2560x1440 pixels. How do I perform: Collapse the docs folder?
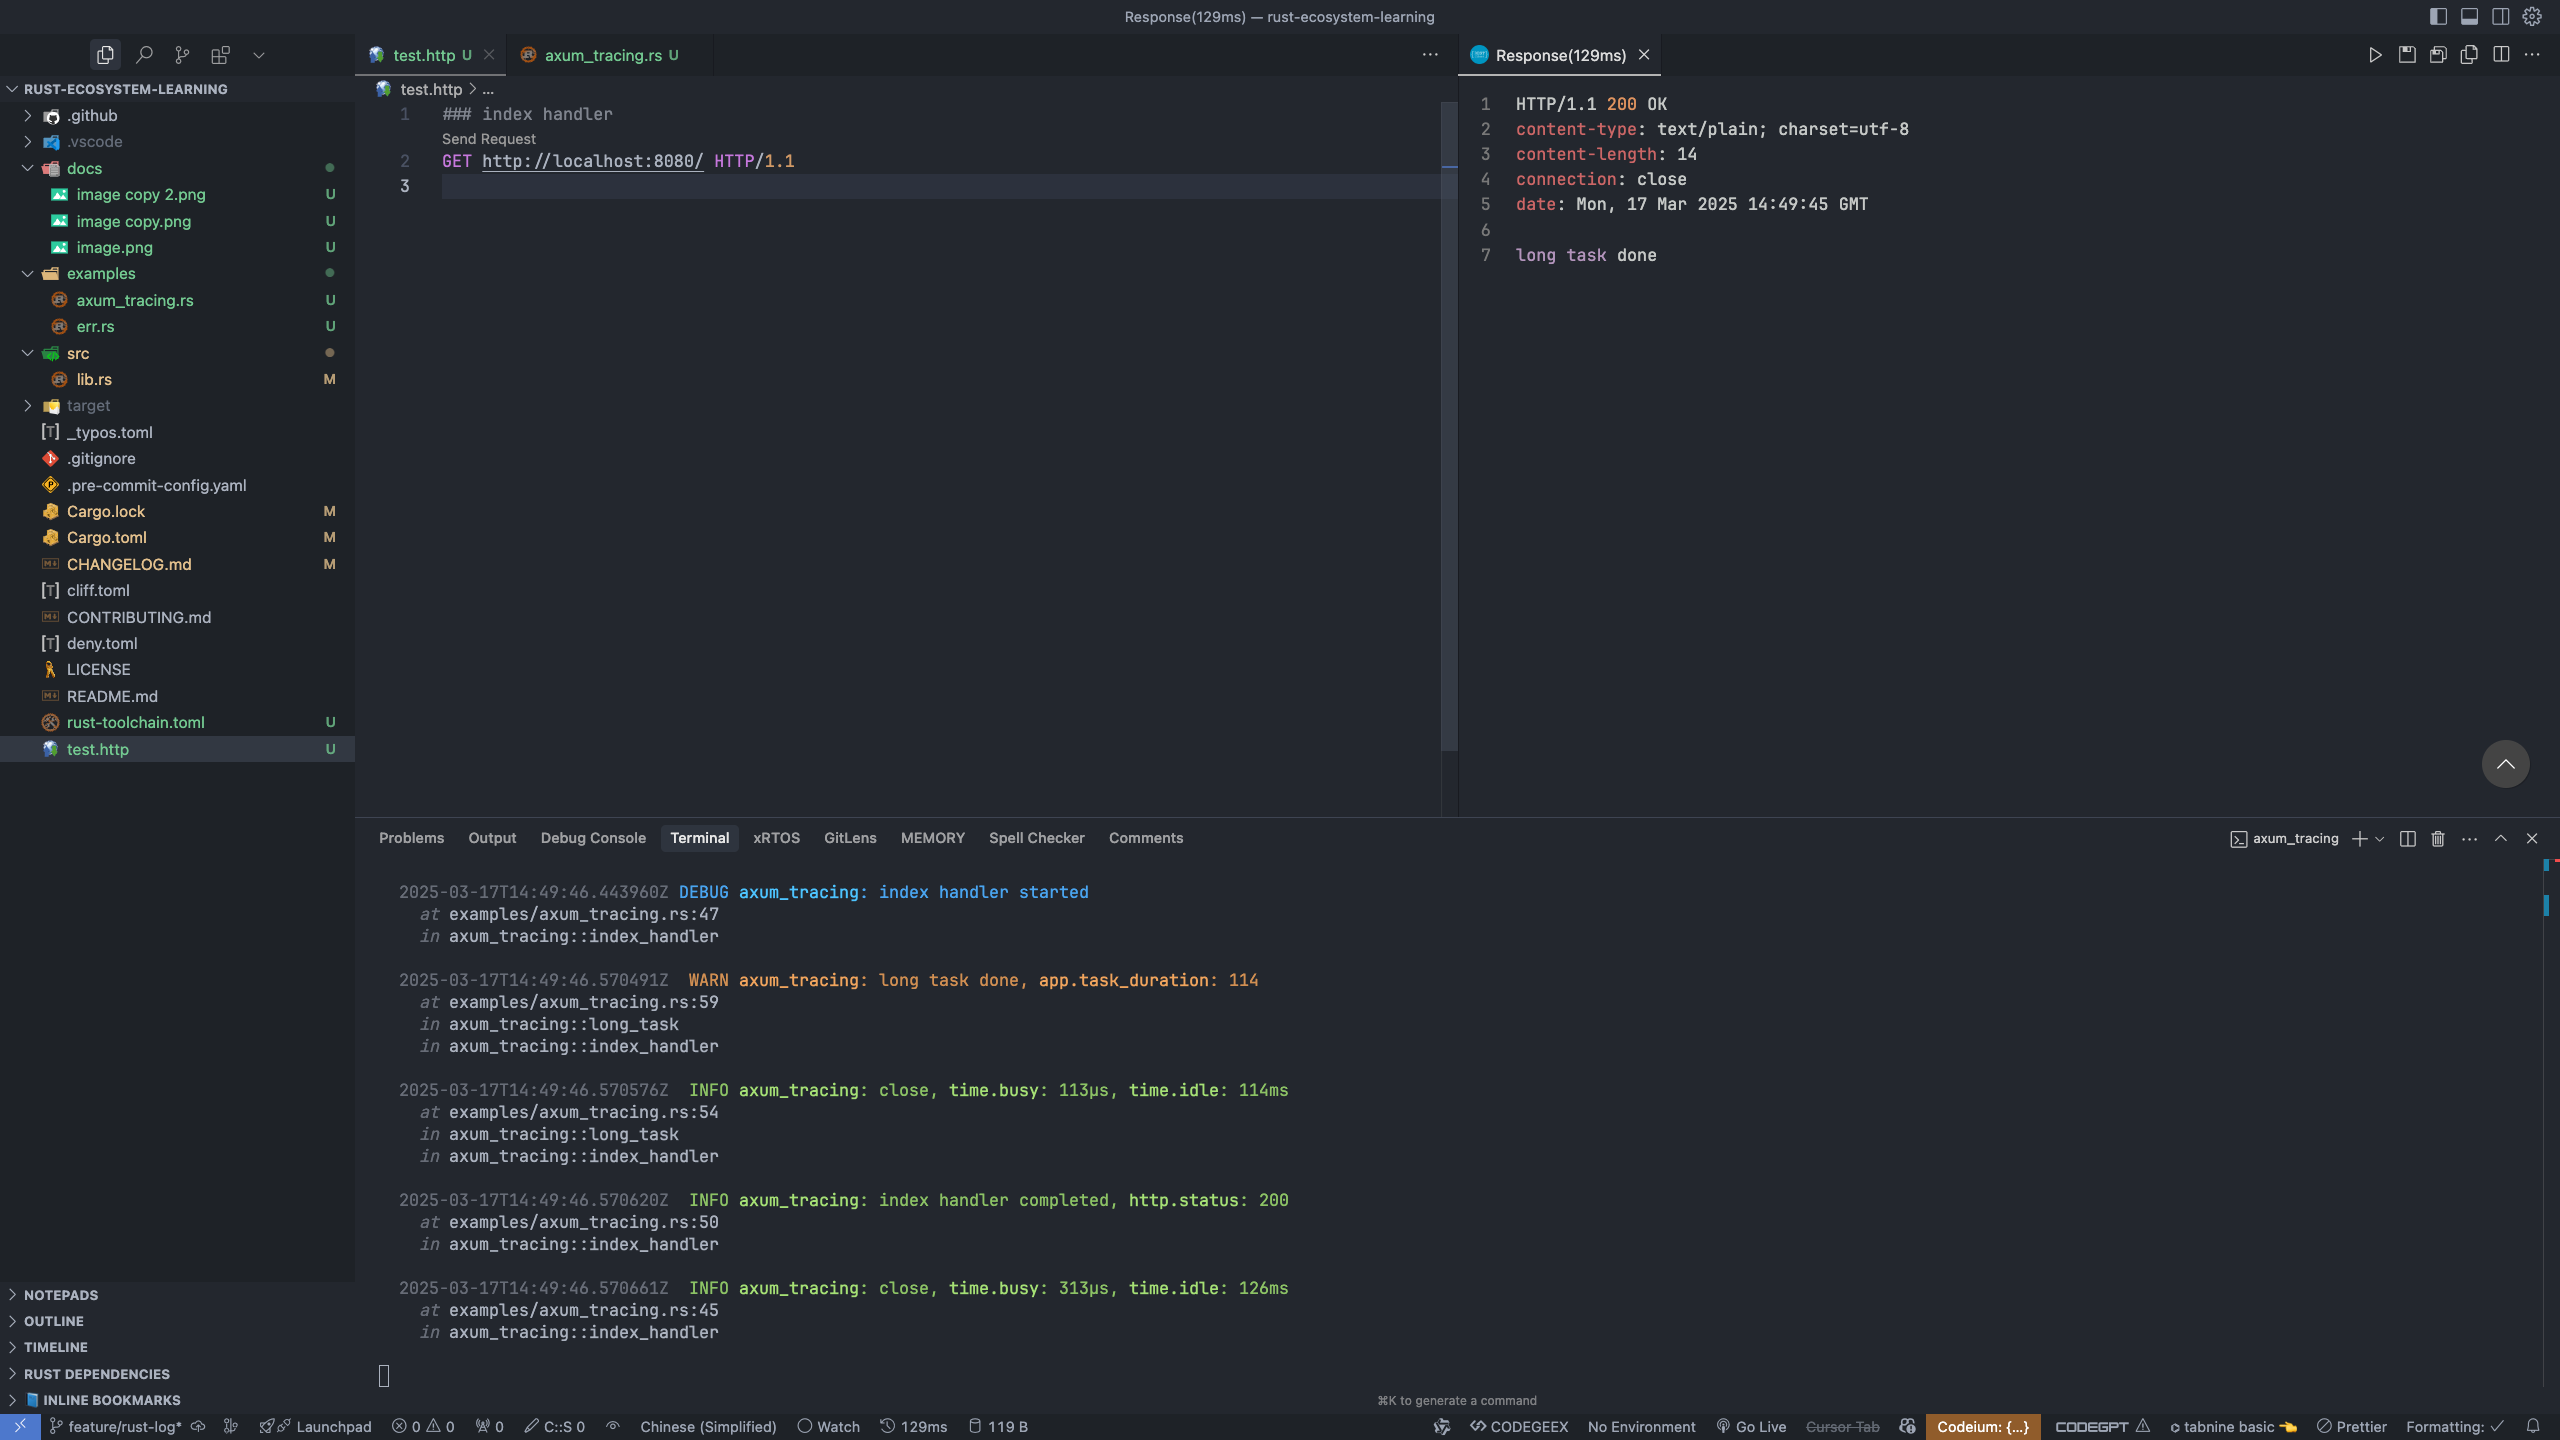[x=84, y=168]
